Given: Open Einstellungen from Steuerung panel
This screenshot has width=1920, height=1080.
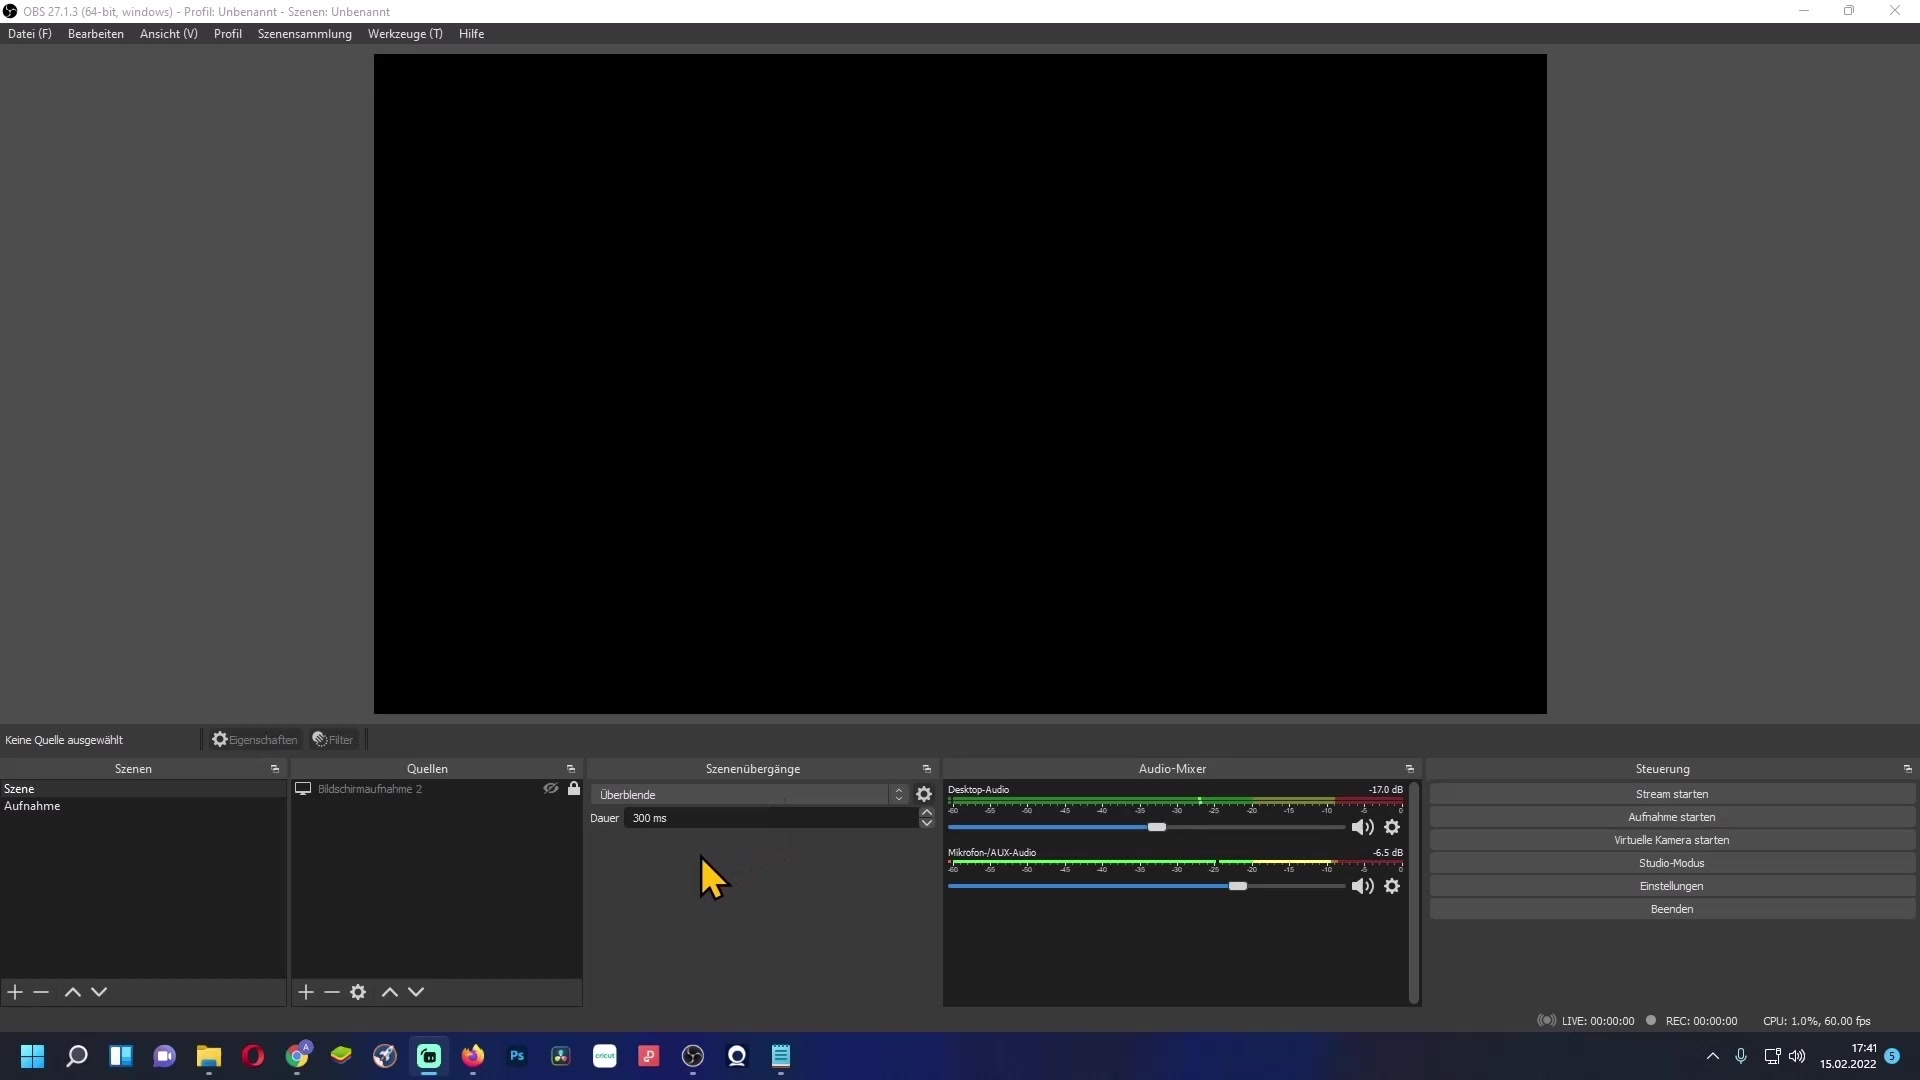Looking at the screenshot, I should 1671,886.
